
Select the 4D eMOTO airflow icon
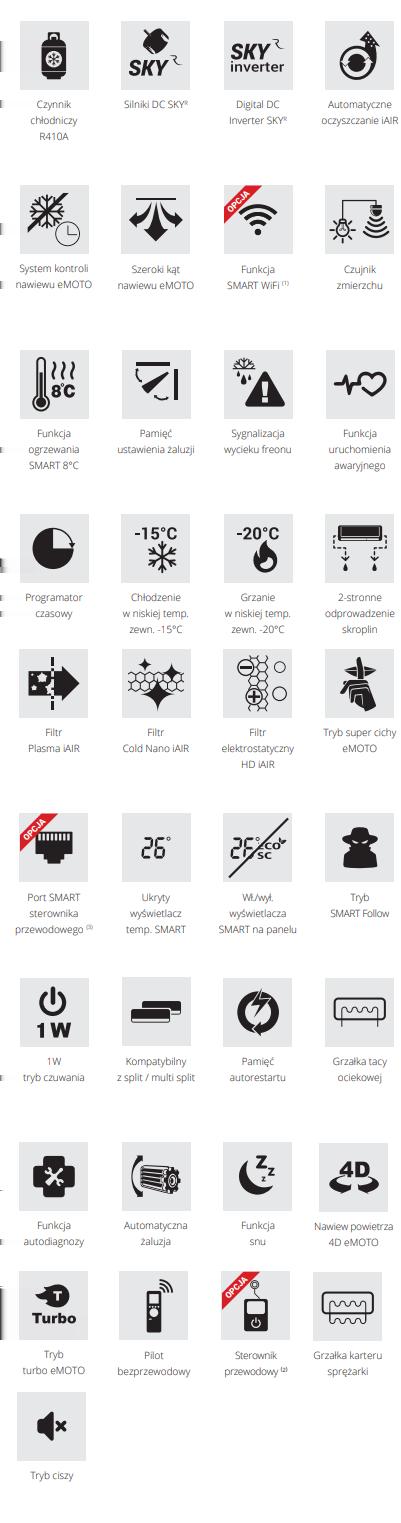coord(359,1177)
